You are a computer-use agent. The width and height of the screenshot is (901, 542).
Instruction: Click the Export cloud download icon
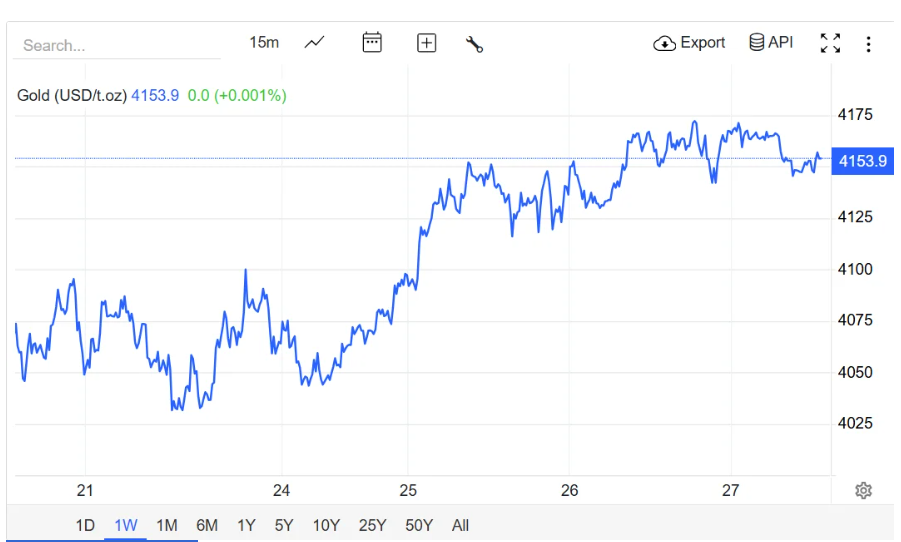pyautogui.click(x=664, y=43)
